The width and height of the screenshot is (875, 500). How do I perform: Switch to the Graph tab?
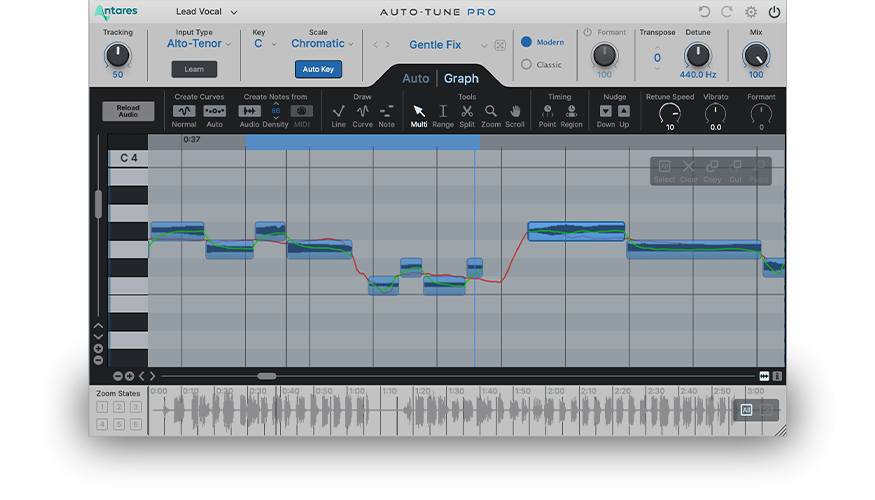[x=461, y=78]
